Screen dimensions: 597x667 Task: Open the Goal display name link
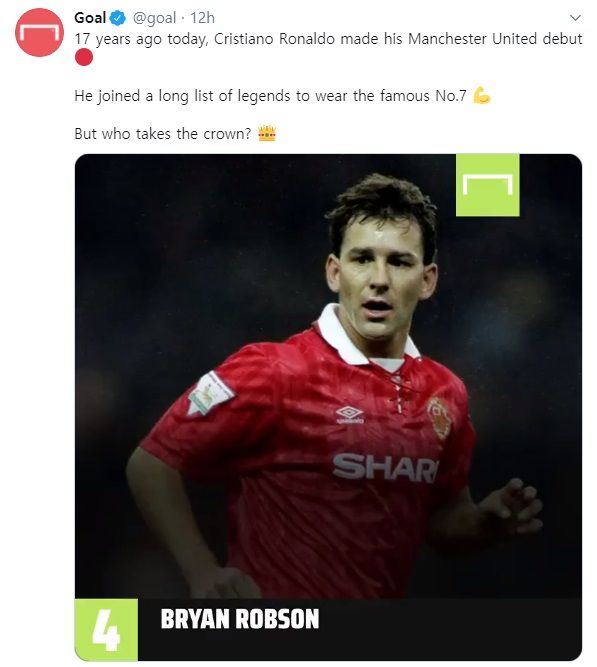(90, 18)
